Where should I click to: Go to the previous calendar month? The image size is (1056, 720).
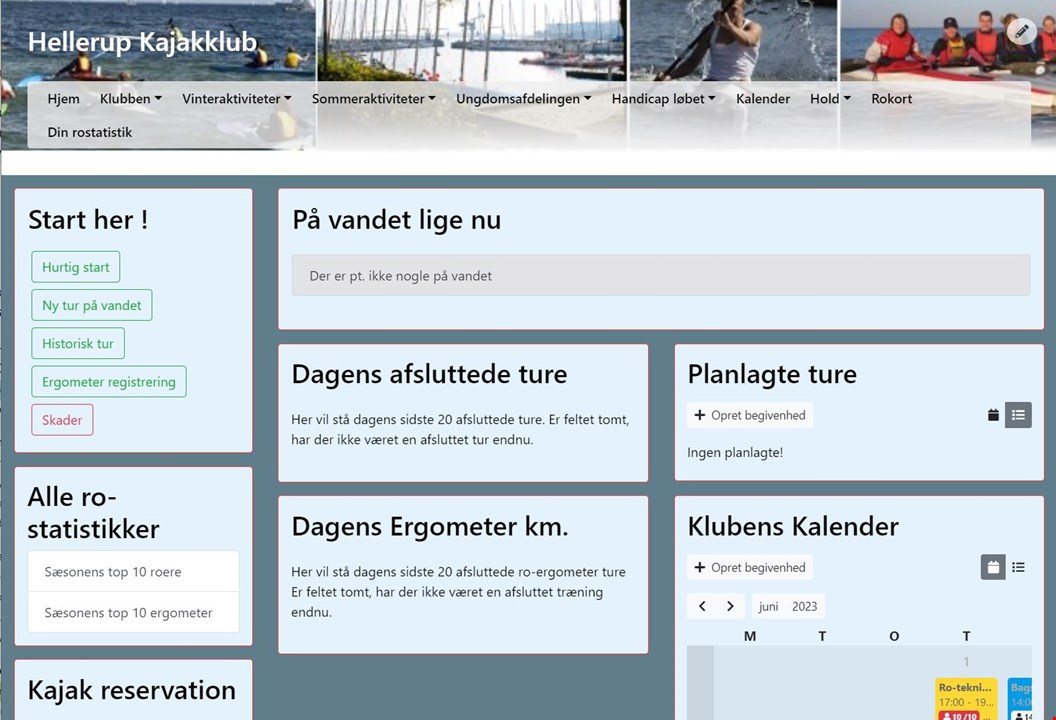tap(702, 606)
